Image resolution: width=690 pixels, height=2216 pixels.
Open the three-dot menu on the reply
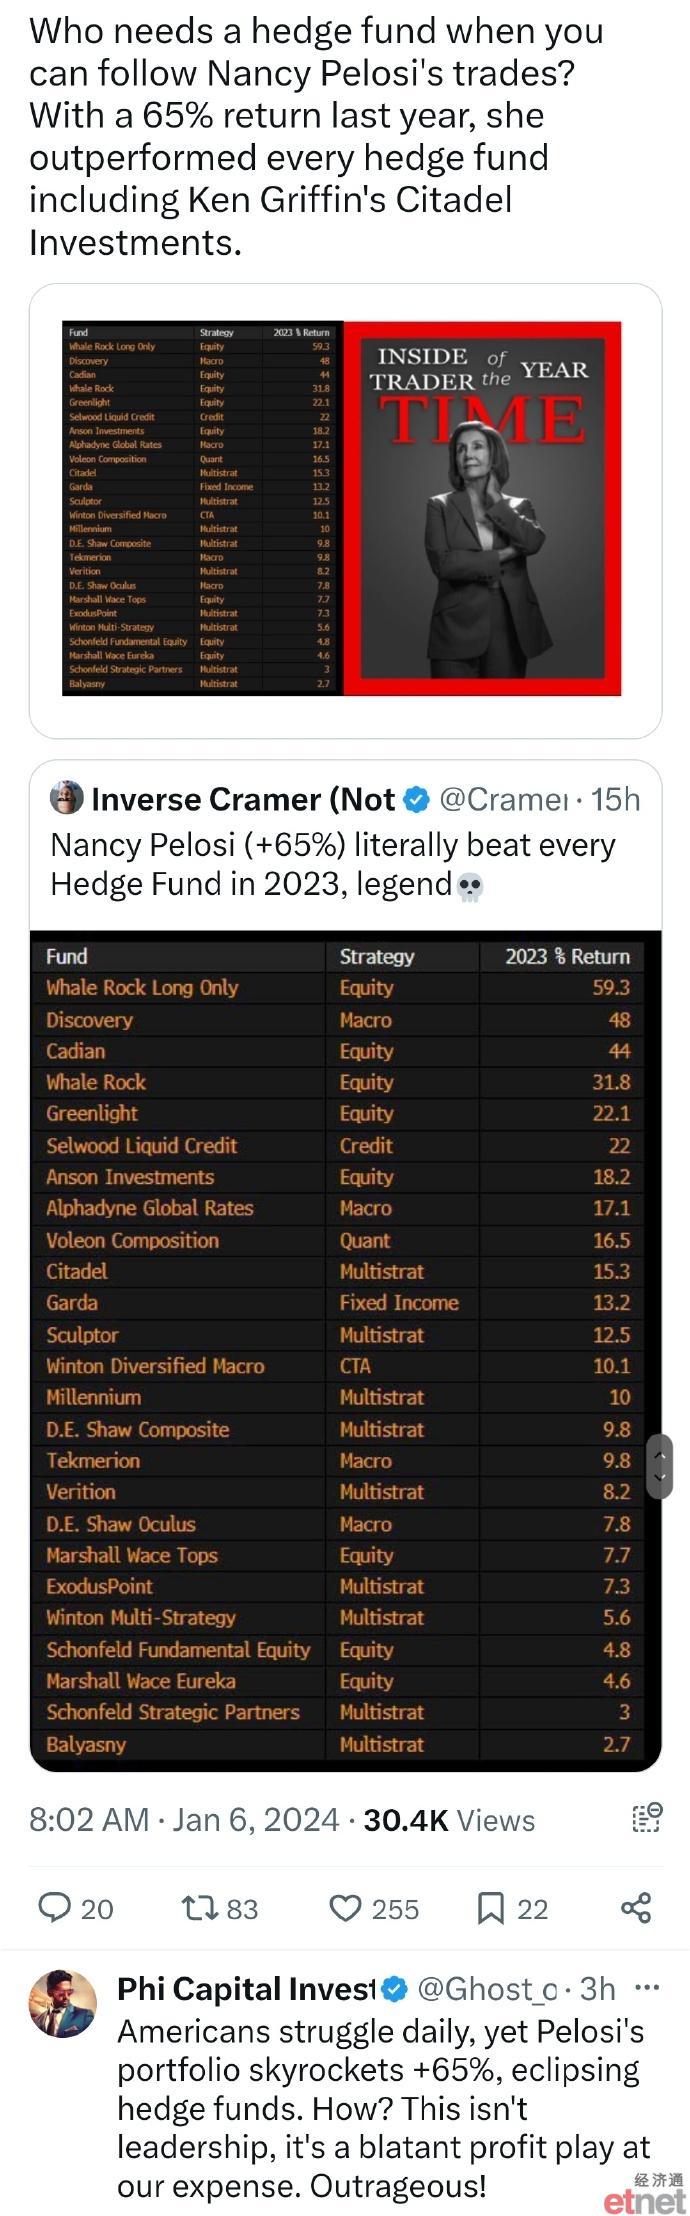pos(648,1987)
